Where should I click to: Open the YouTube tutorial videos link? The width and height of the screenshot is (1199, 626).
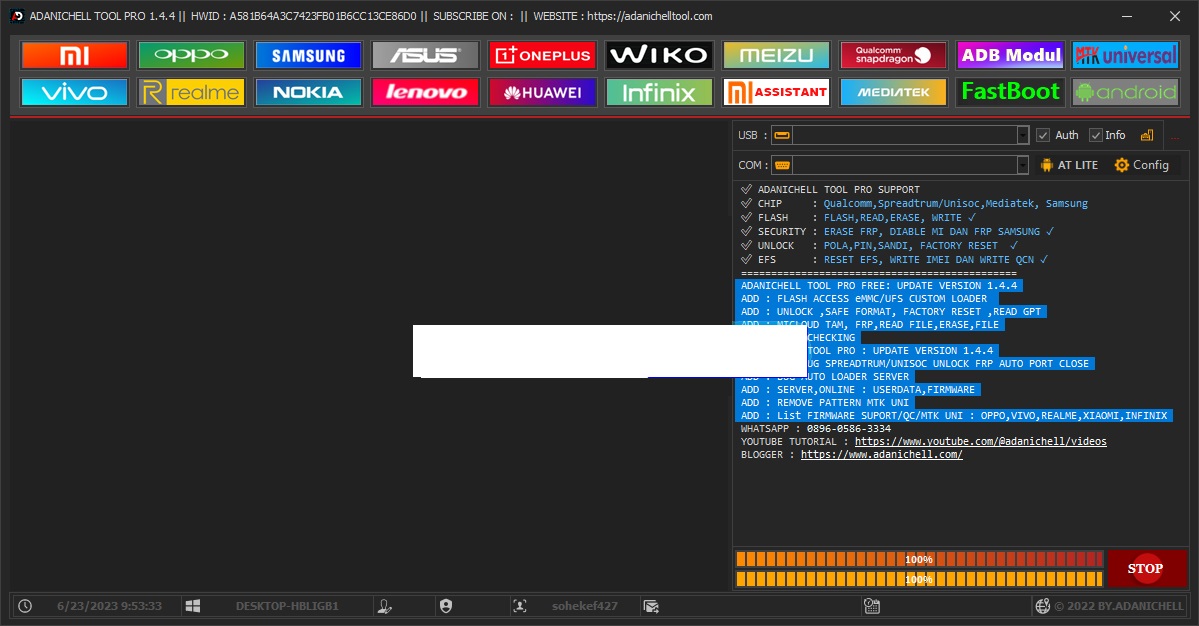click(980, 442)
